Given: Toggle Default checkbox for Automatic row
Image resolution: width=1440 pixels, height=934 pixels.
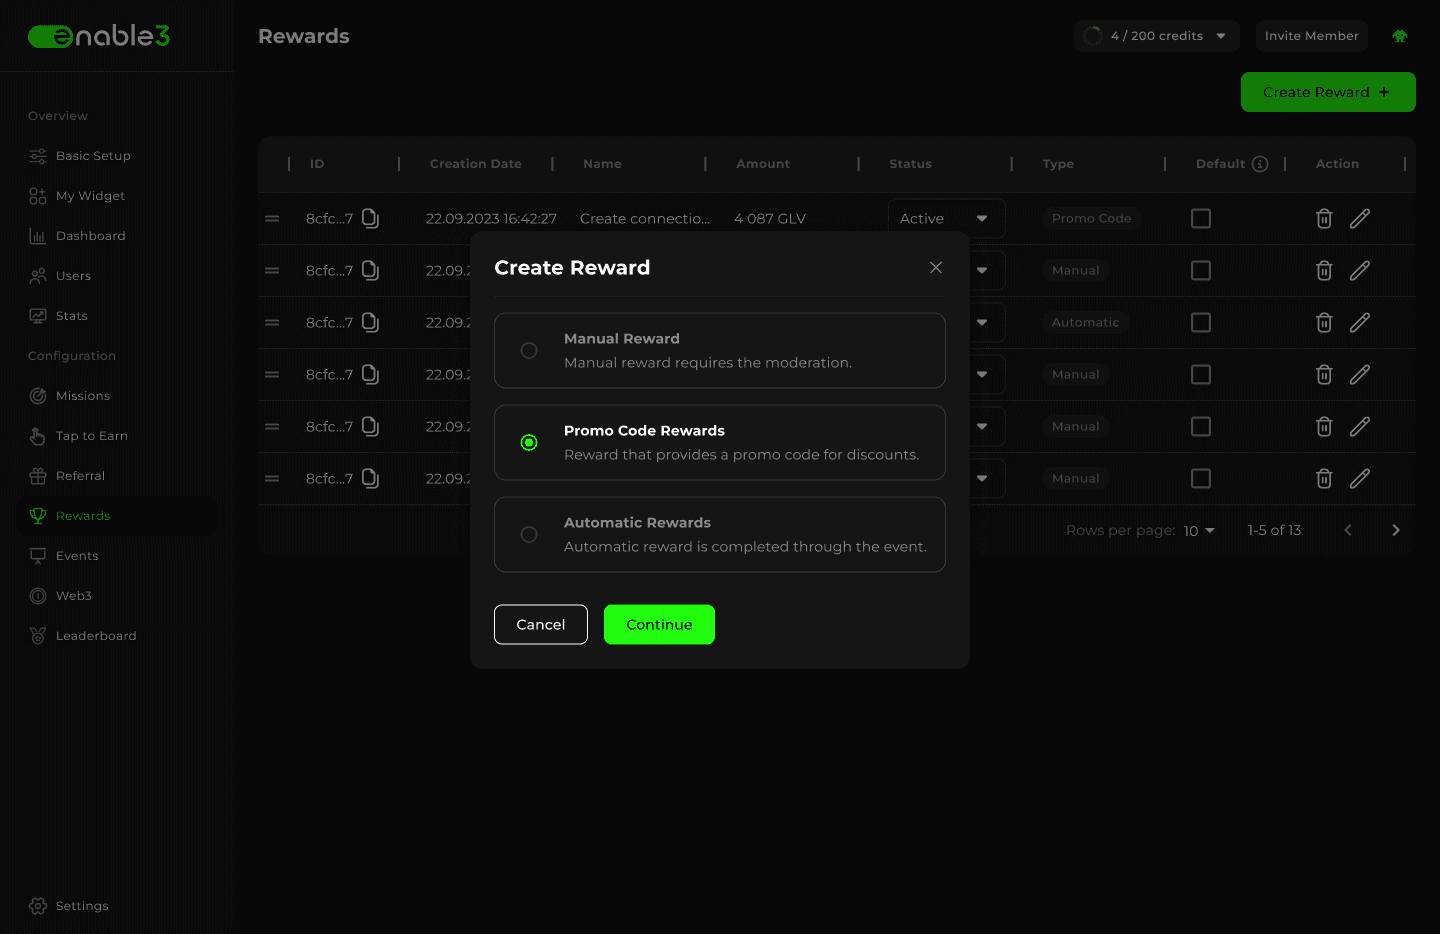Looking at the screenshot, I should (1201, 322).
